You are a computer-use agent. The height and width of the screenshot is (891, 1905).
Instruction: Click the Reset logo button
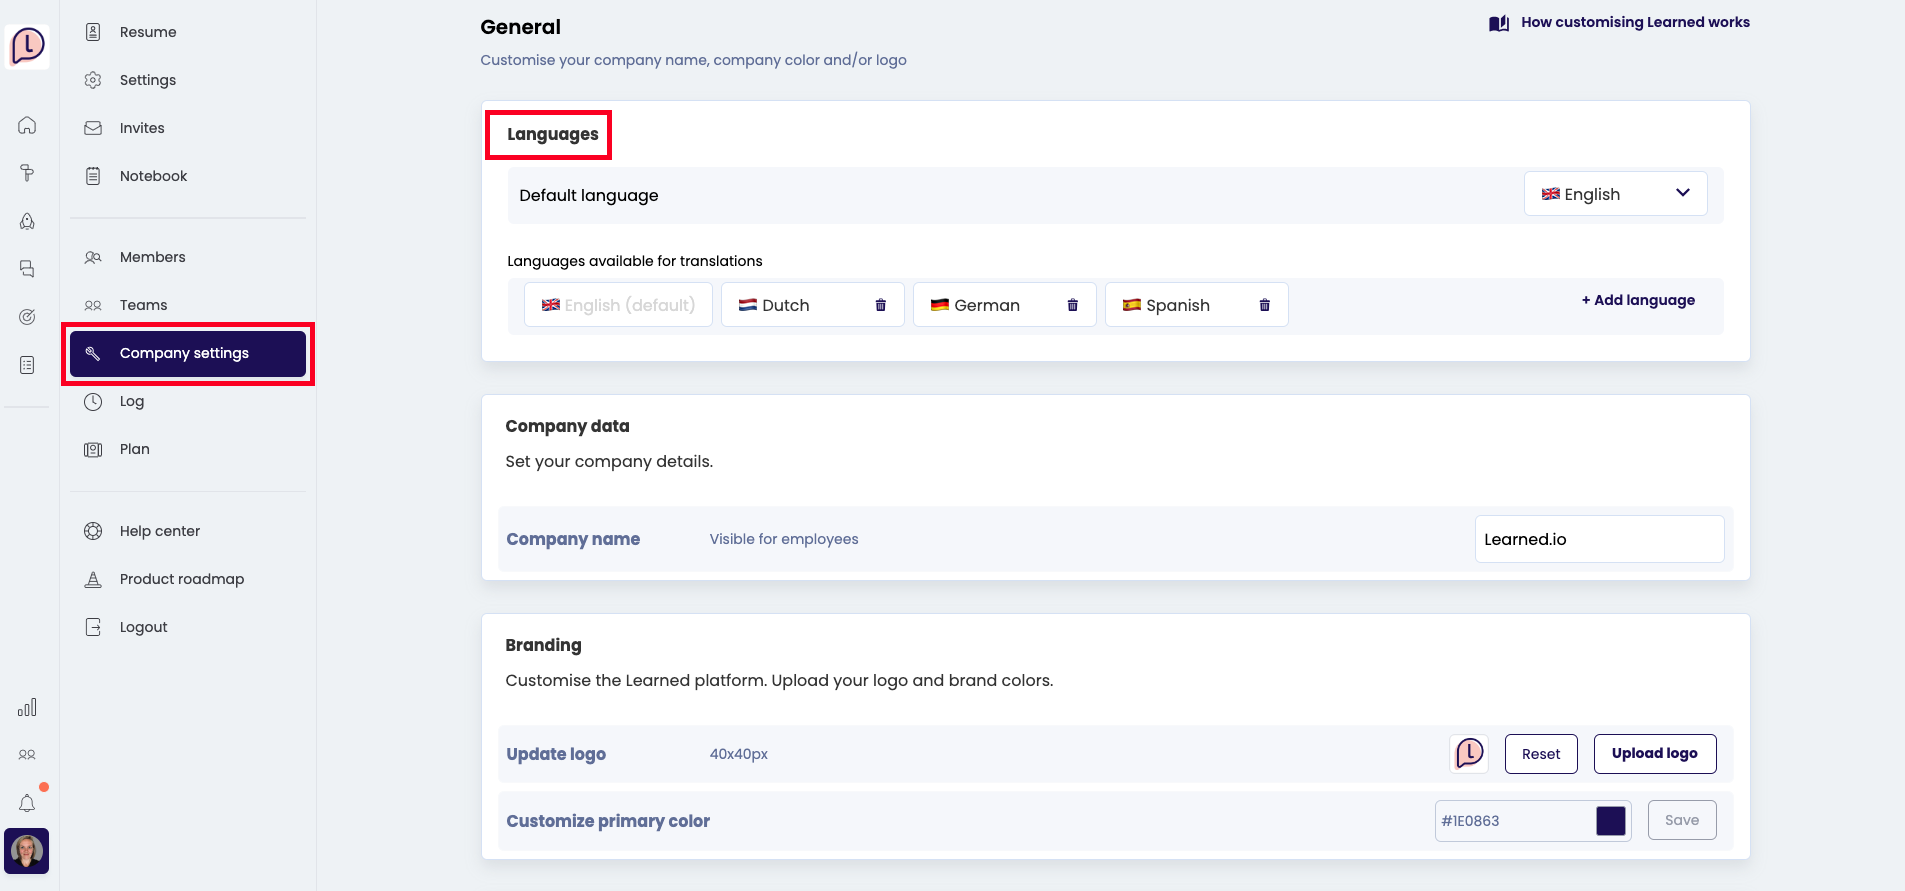point(1540,754)
